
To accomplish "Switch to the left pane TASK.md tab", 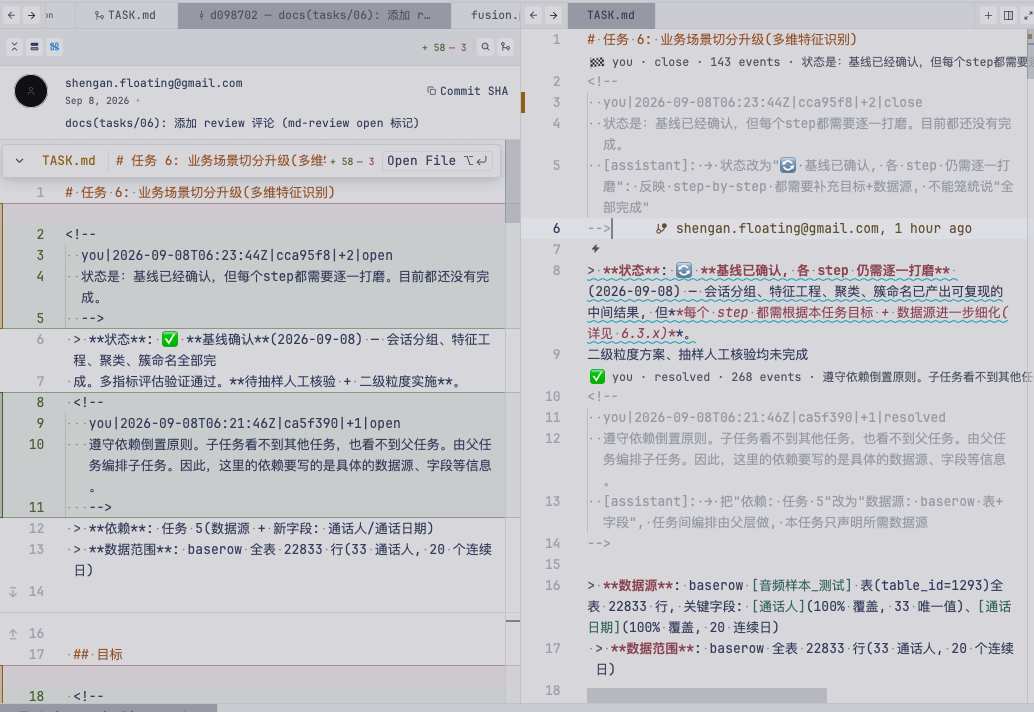I will tap(126, 15).
